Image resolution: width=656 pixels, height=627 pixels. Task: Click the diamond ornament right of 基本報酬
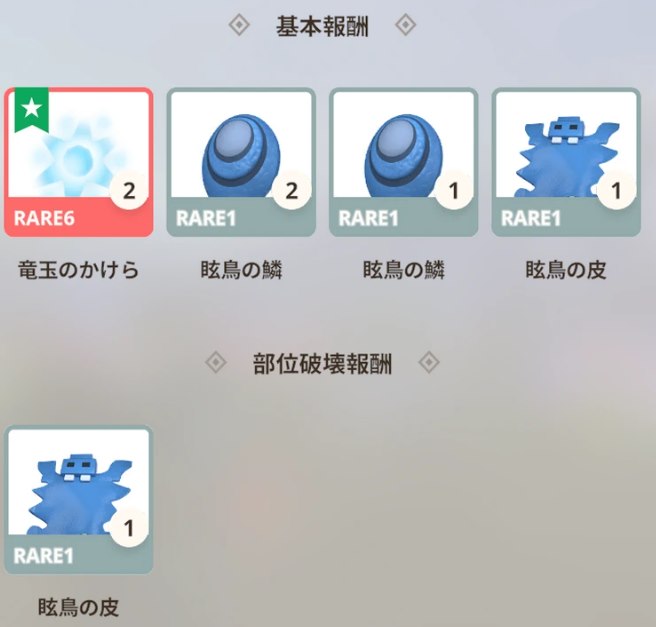coord(405,25)
